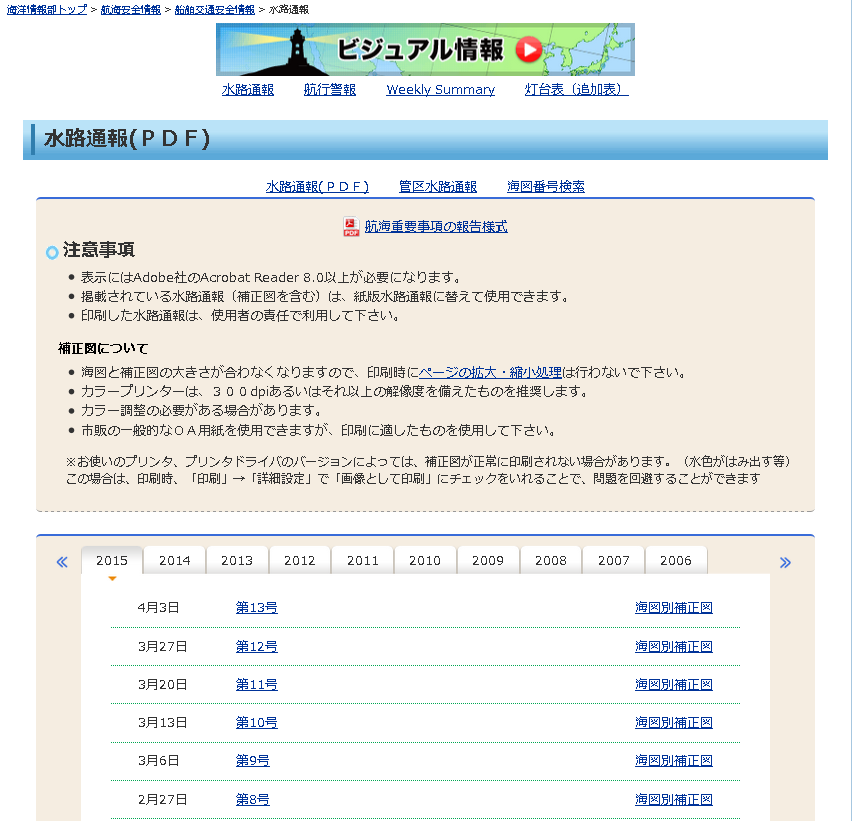Go to 航行警報 page
Image resolution: width=852 pixels, height=821 pixels.
(330, 89)
